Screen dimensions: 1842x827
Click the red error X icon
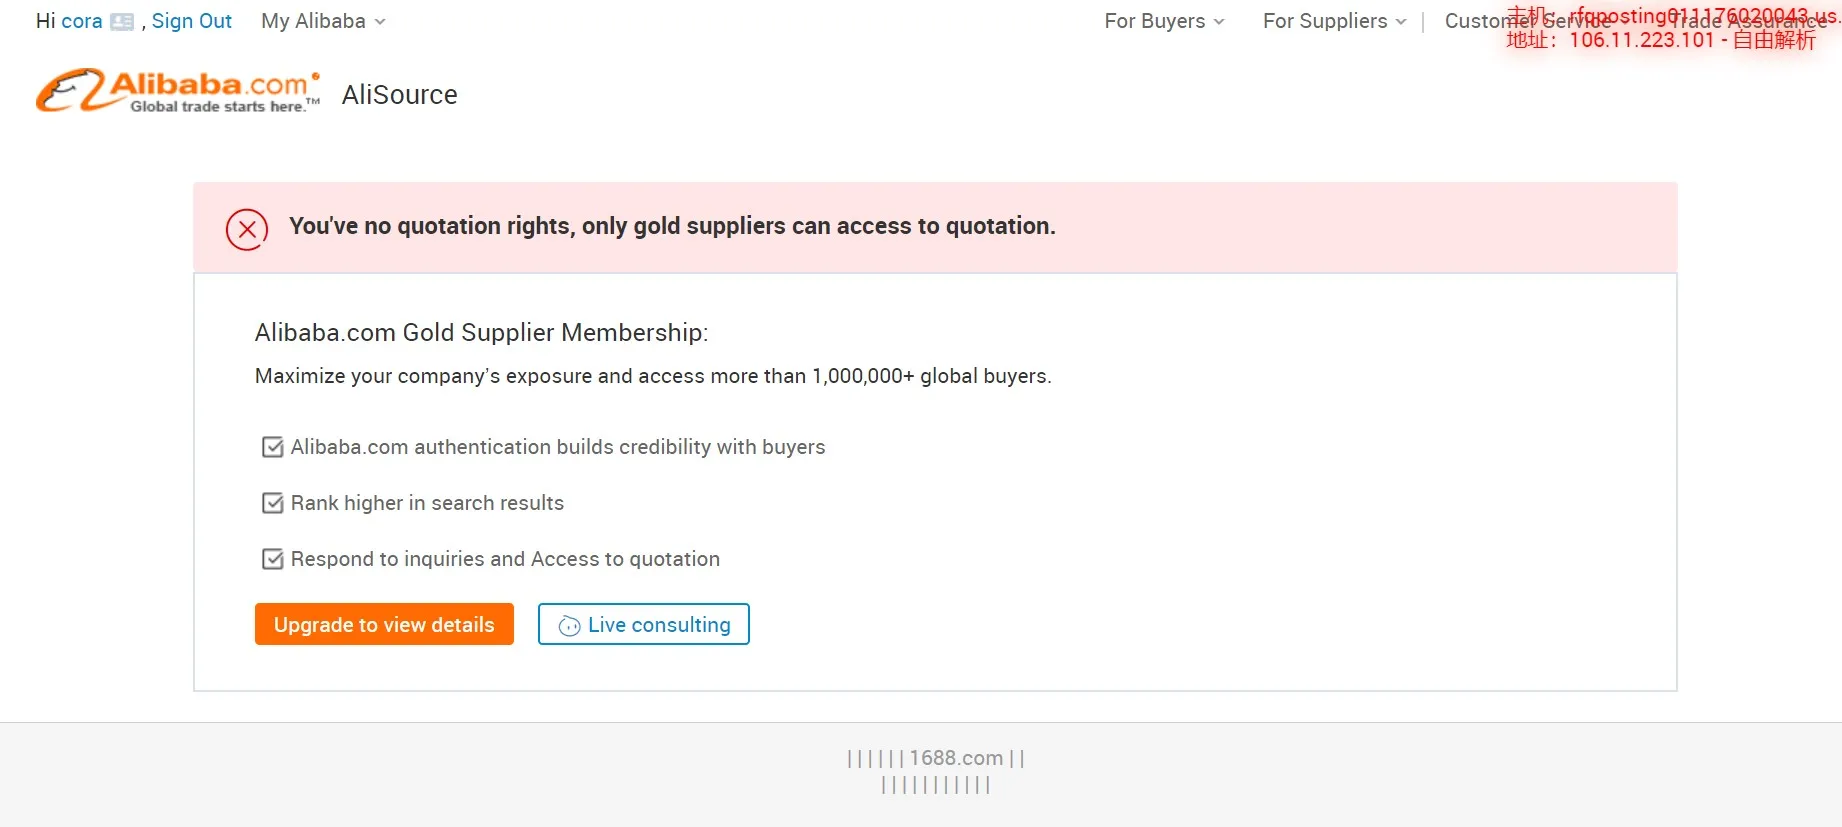247,229
